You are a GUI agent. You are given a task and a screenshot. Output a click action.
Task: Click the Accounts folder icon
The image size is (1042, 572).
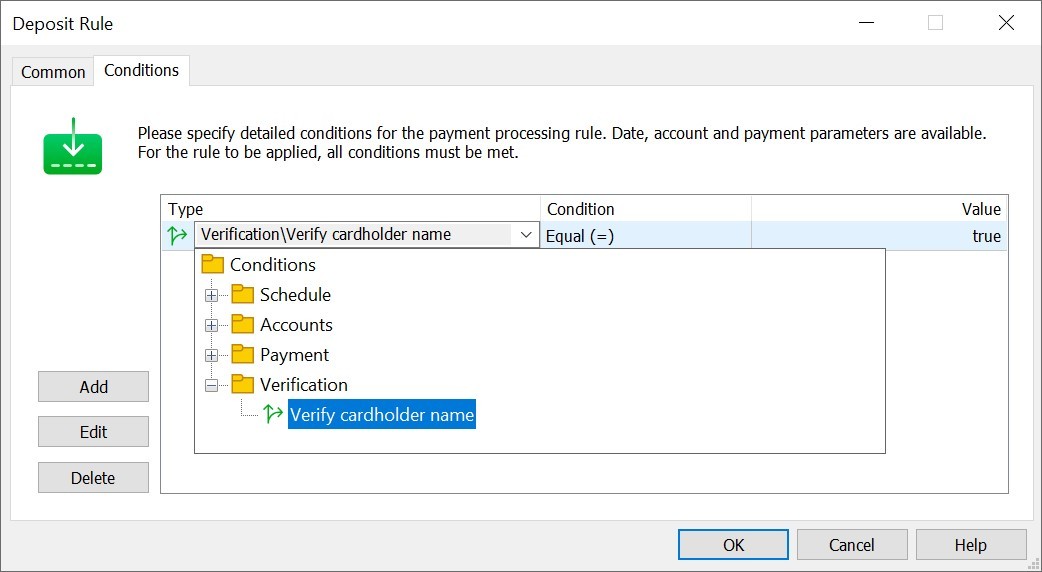(x=242, y=325)
